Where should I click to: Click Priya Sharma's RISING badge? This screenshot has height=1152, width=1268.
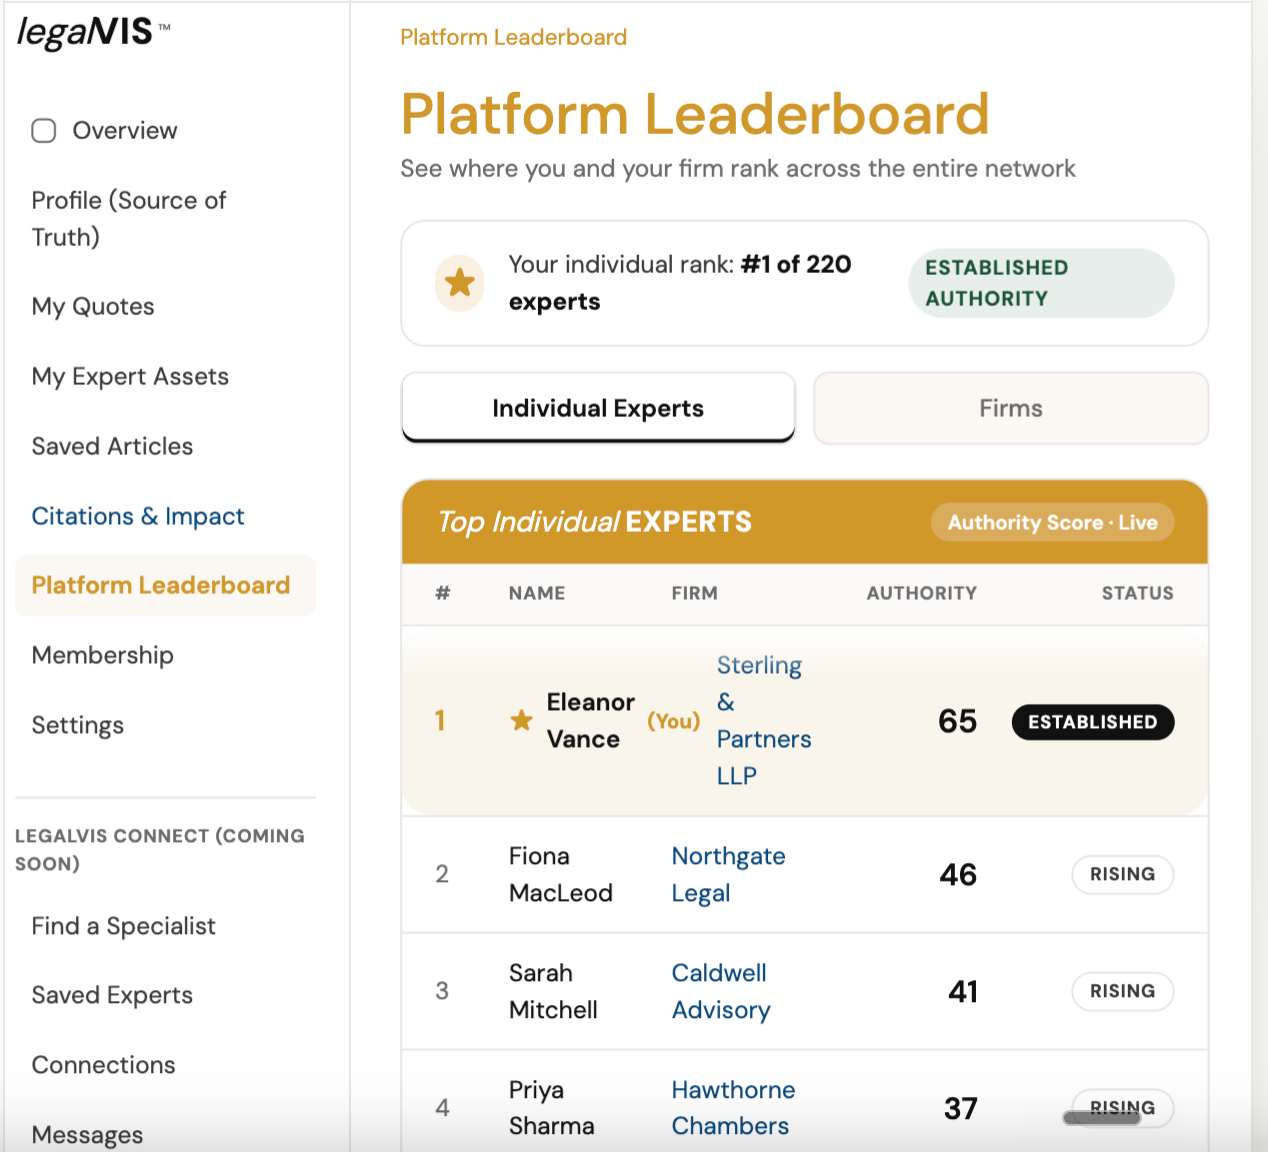tap(1122, 1106)
